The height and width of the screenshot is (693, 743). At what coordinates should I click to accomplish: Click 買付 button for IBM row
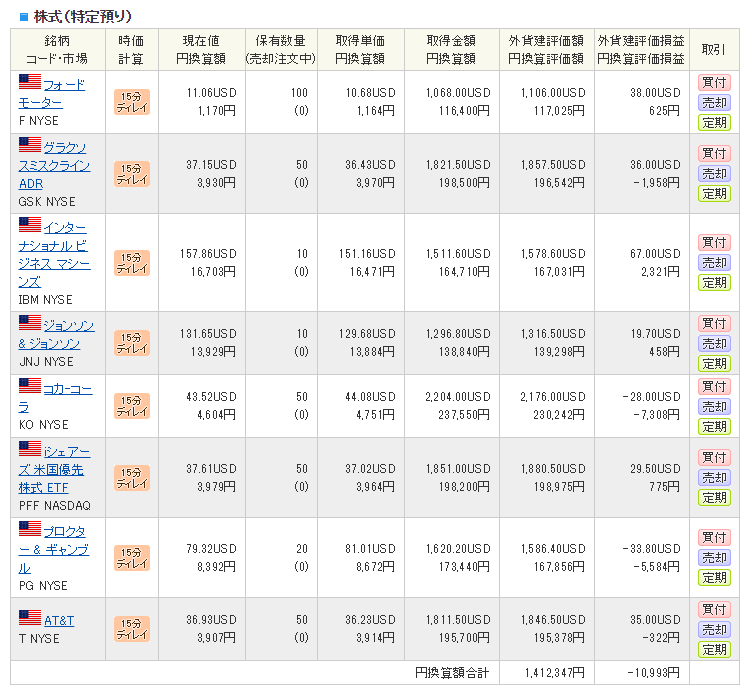[714, 243]
